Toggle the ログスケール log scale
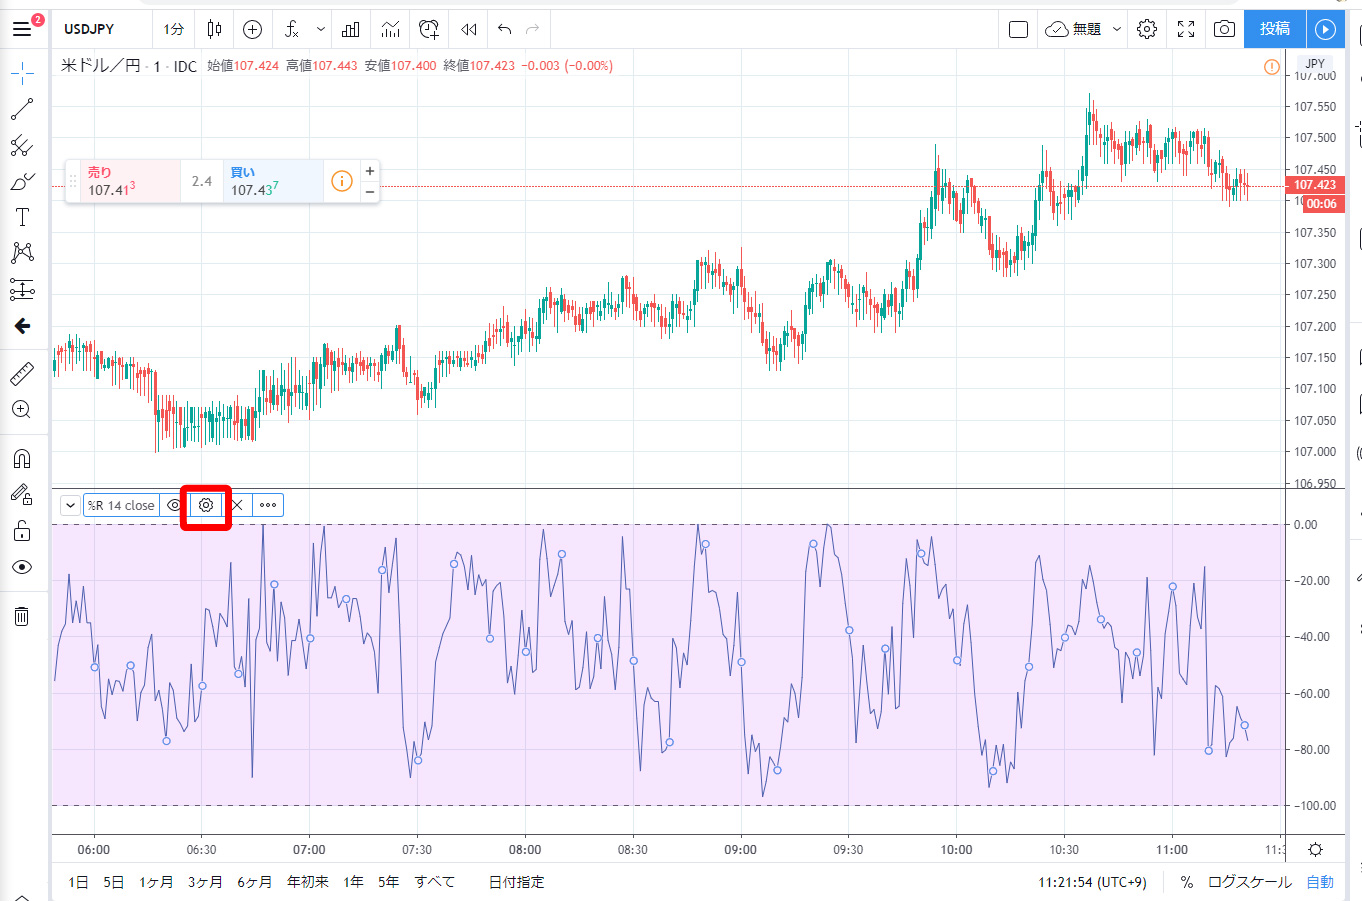 (x=1250, y=882)
